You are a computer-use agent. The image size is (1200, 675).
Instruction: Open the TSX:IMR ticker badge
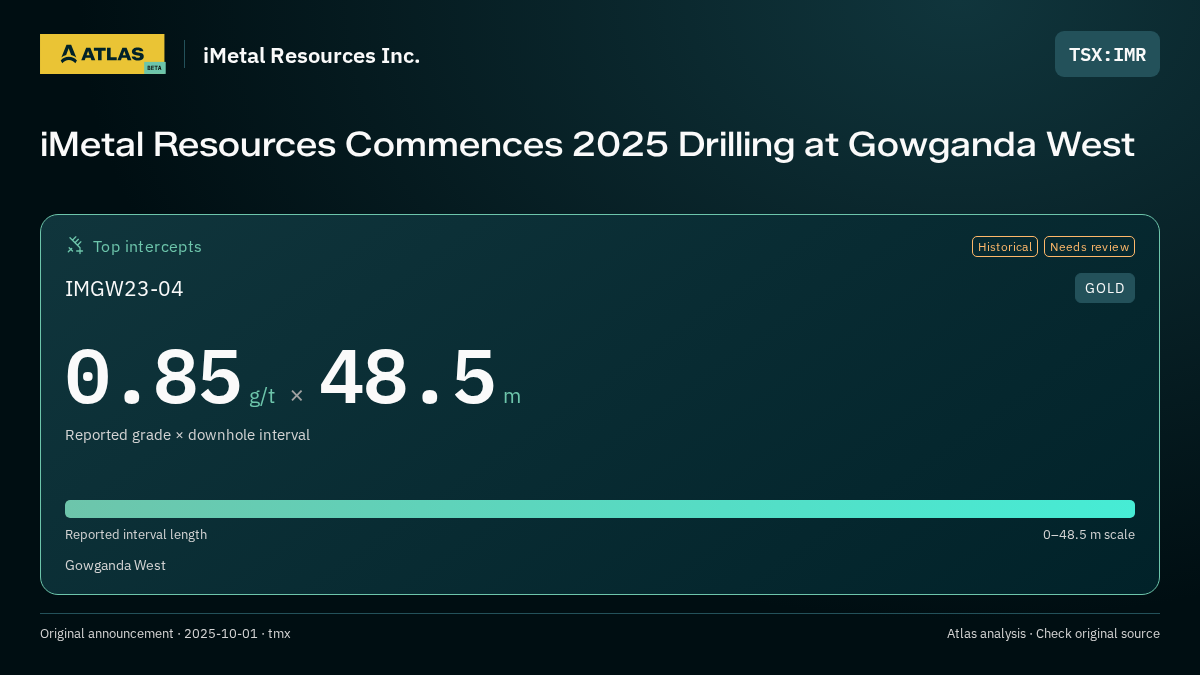point(1107,54)
